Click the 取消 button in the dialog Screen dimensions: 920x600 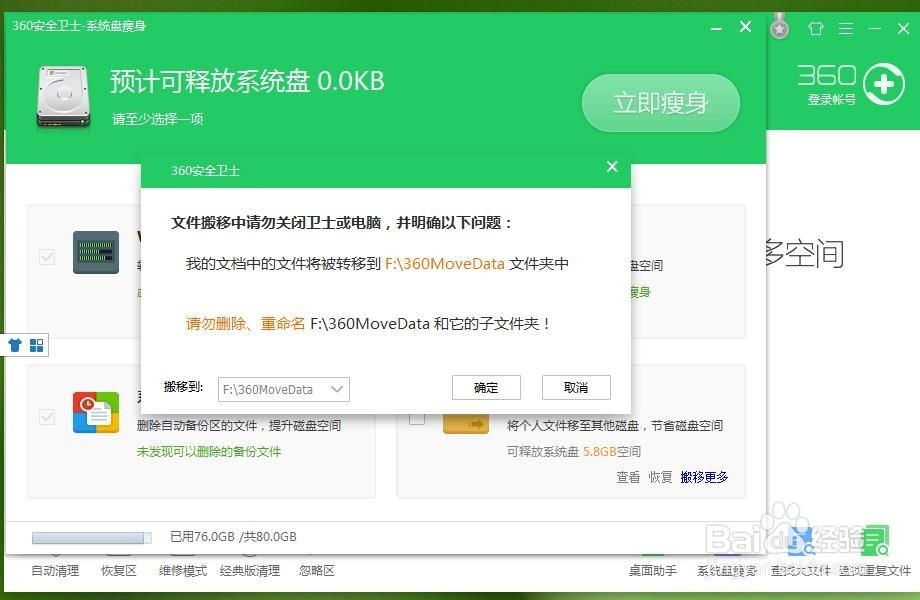click(x=576, y=388)
